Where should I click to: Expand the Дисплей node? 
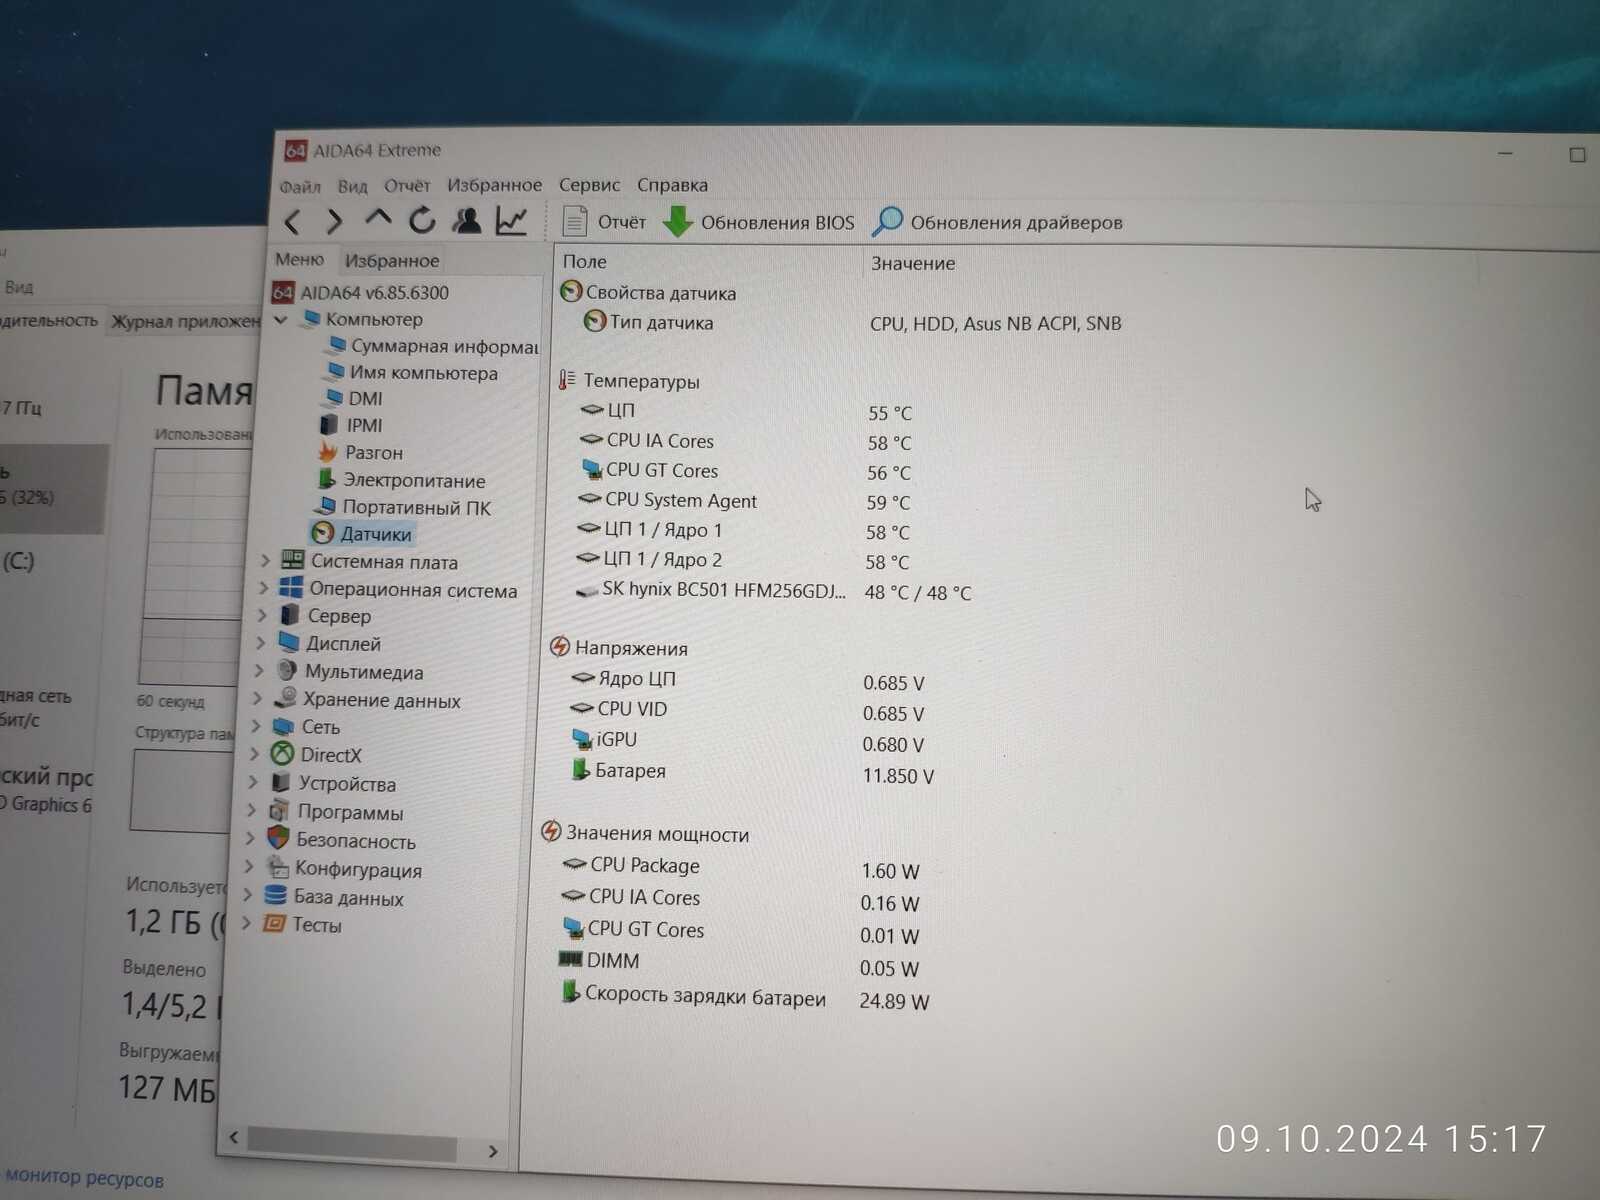[261, 642]
